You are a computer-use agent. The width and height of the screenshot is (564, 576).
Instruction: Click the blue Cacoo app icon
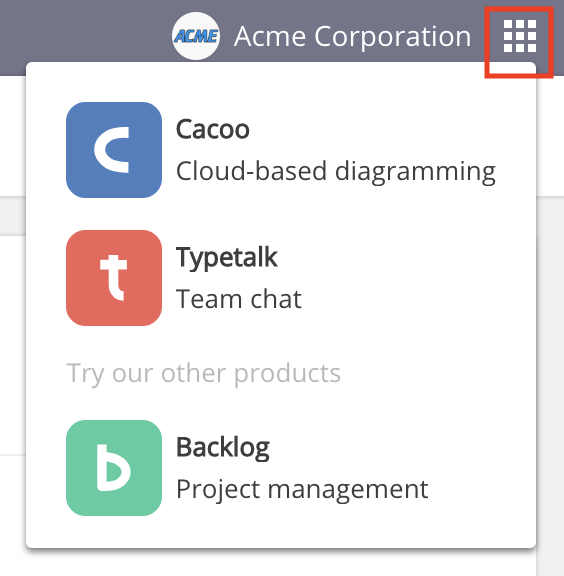point(114,150)
